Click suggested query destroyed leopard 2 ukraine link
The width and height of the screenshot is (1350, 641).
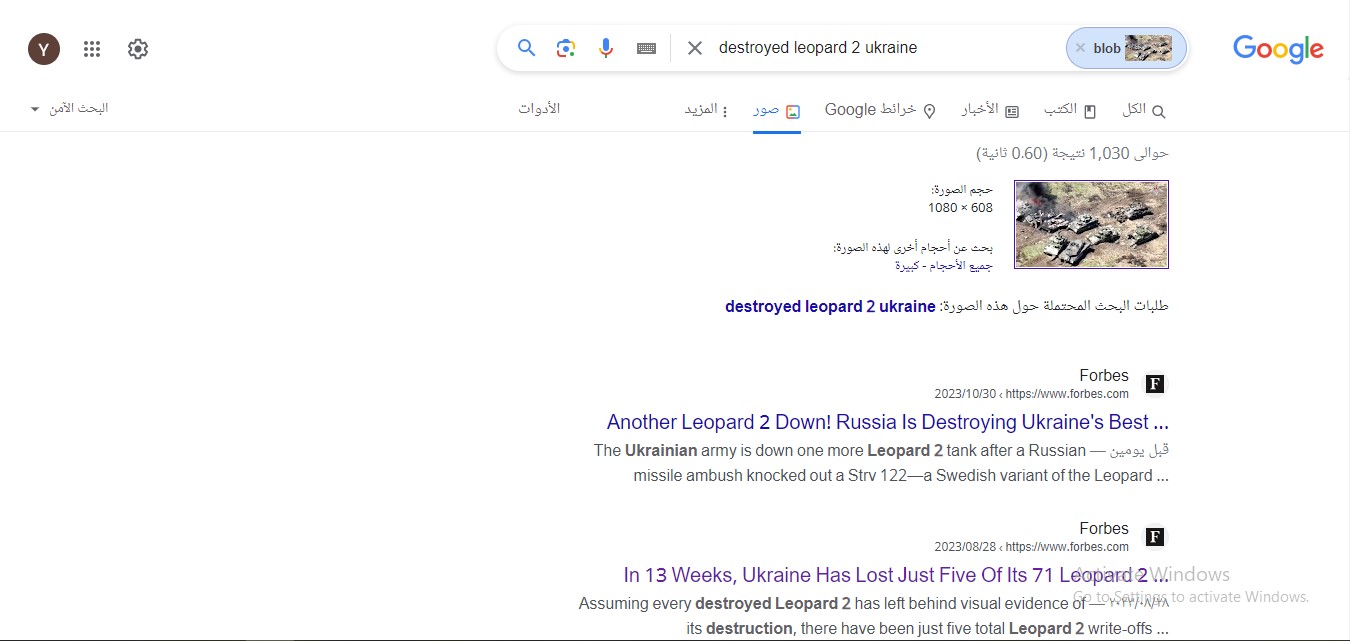pyautogui.click(x=830, y=306)
